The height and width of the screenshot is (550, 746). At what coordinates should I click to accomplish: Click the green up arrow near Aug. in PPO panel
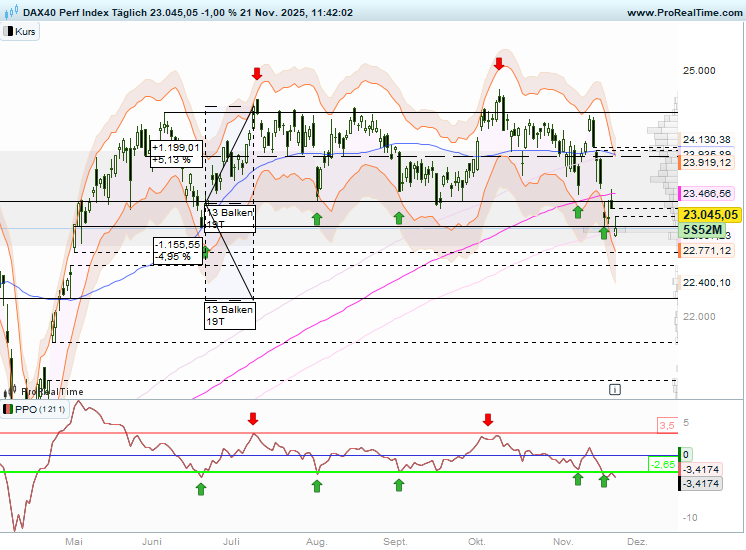pos(317,486)
